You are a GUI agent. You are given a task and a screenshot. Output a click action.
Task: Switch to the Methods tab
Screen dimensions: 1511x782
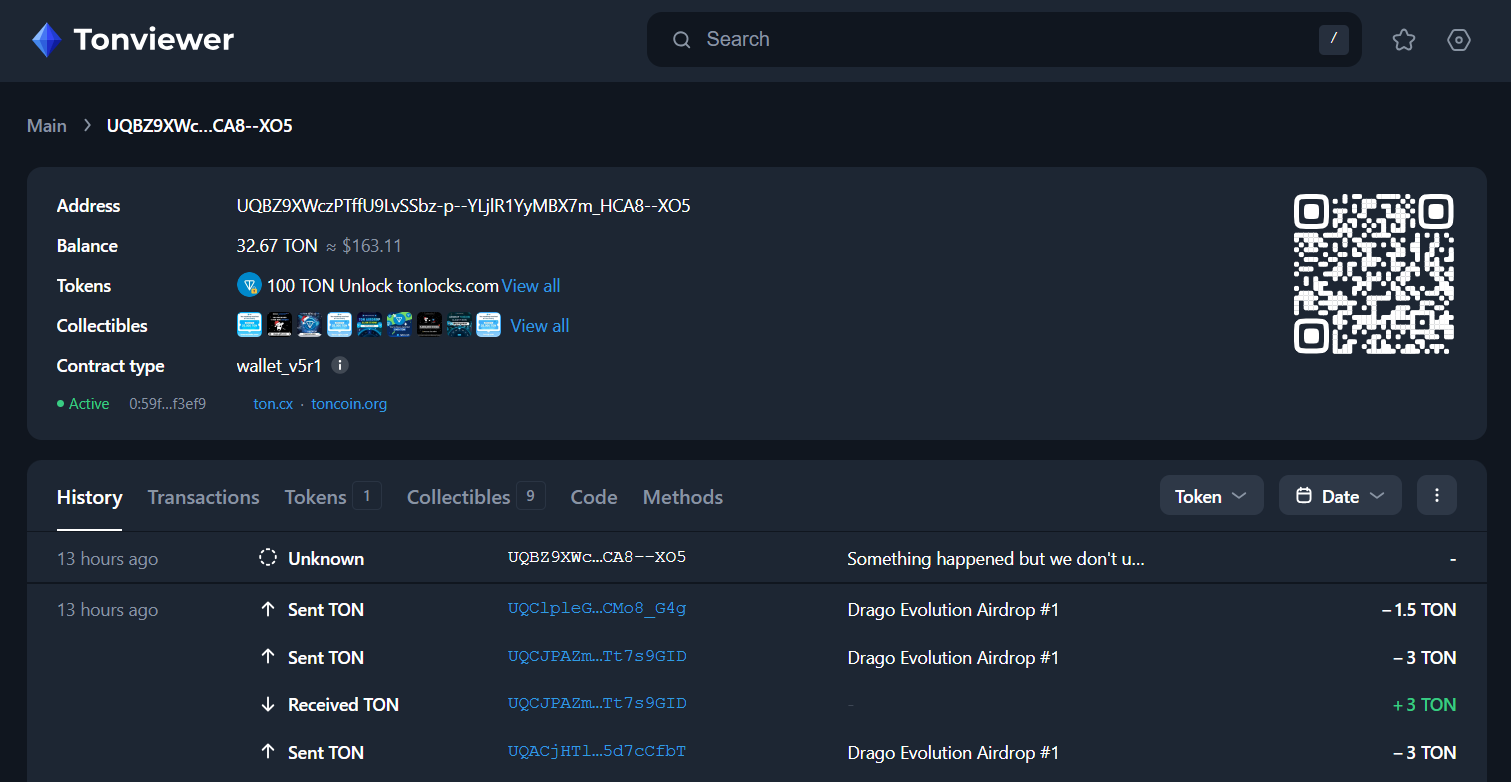tap(683, 497)
